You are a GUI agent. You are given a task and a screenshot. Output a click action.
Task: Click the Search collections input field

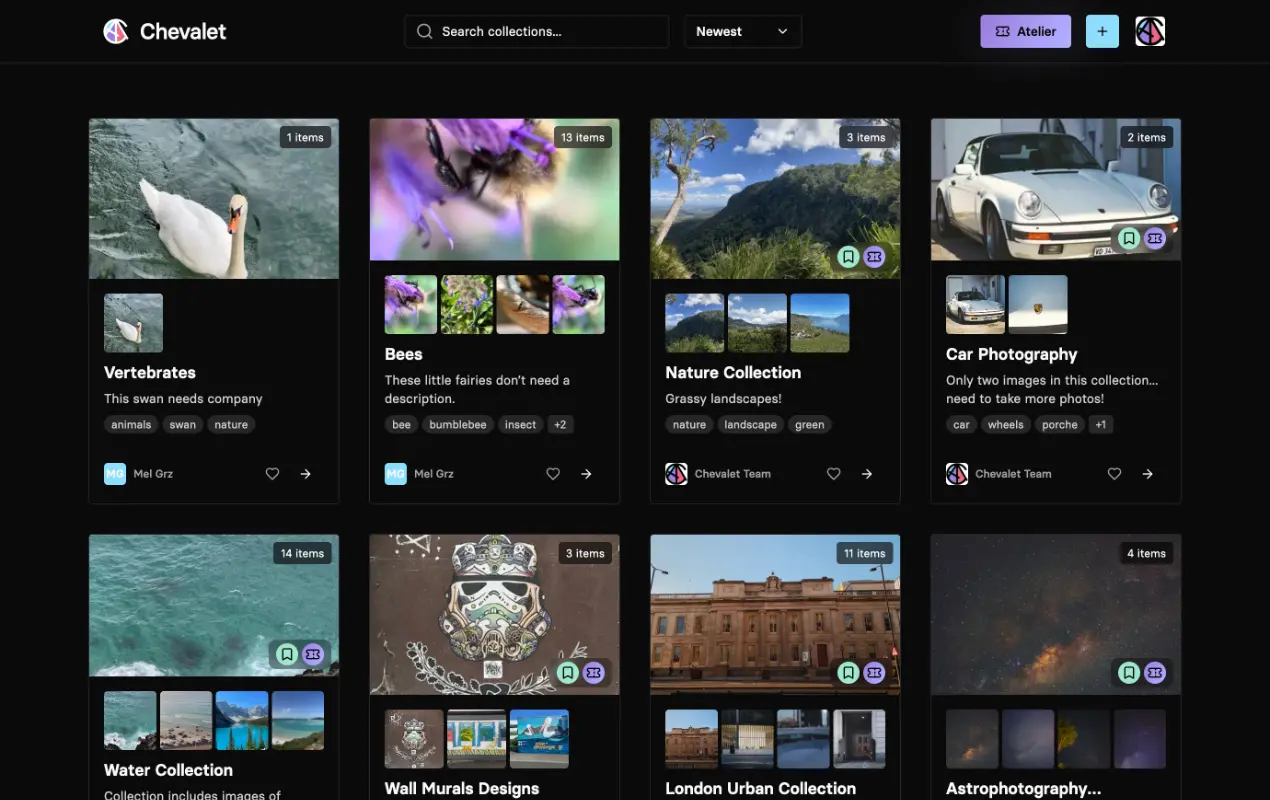[536, 31]
